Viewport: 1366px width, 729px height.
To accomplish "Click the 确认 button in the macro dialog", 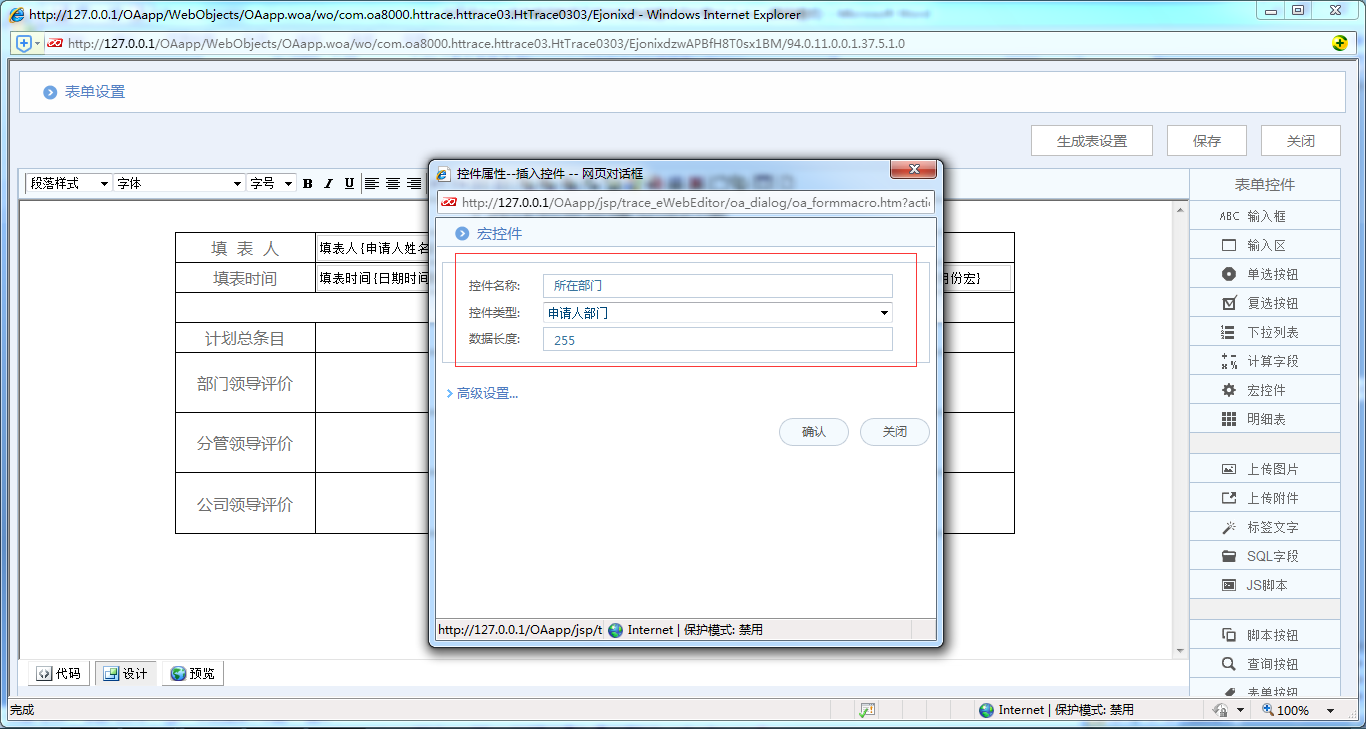I will tap(813, 432).
